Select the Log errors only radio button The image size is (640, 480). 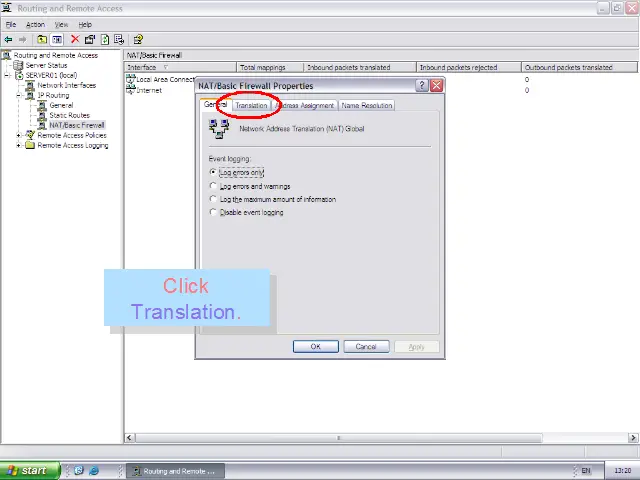point(213,172)
